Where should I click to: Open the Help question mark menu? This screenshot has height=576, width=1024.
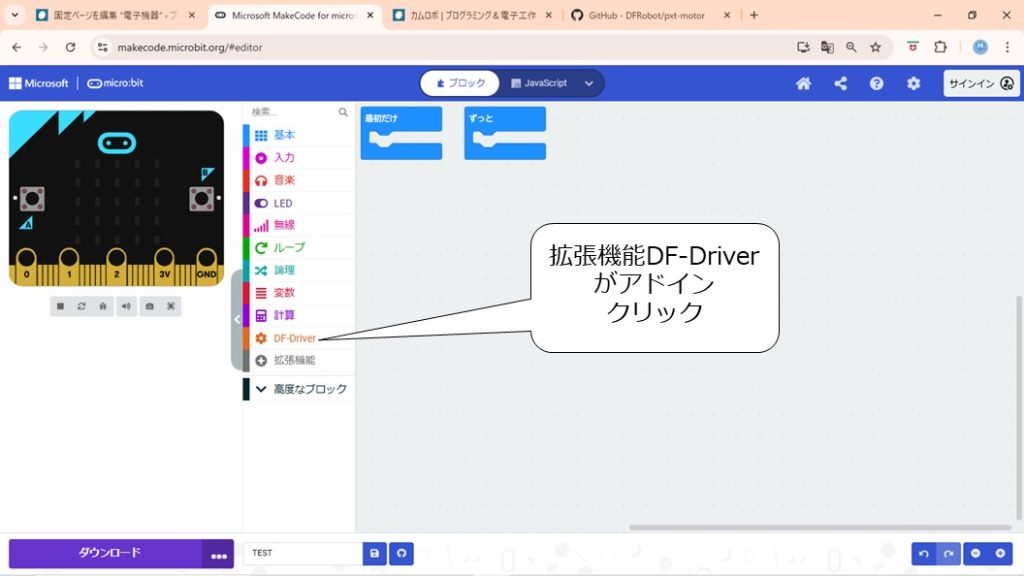pyautogui.click(x=876, y=84)
